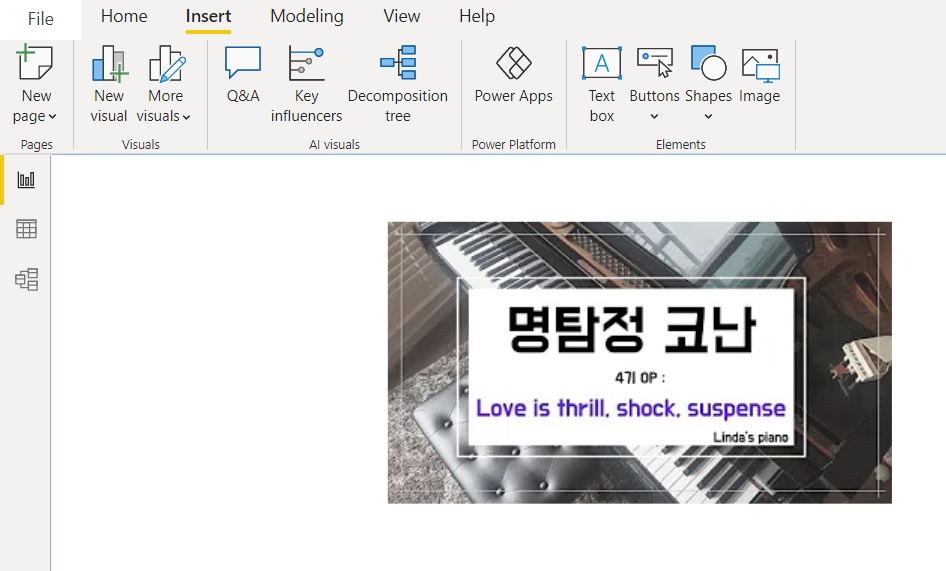
Task: Add a New visual to the canvas
Action: [x=109, y=85]
